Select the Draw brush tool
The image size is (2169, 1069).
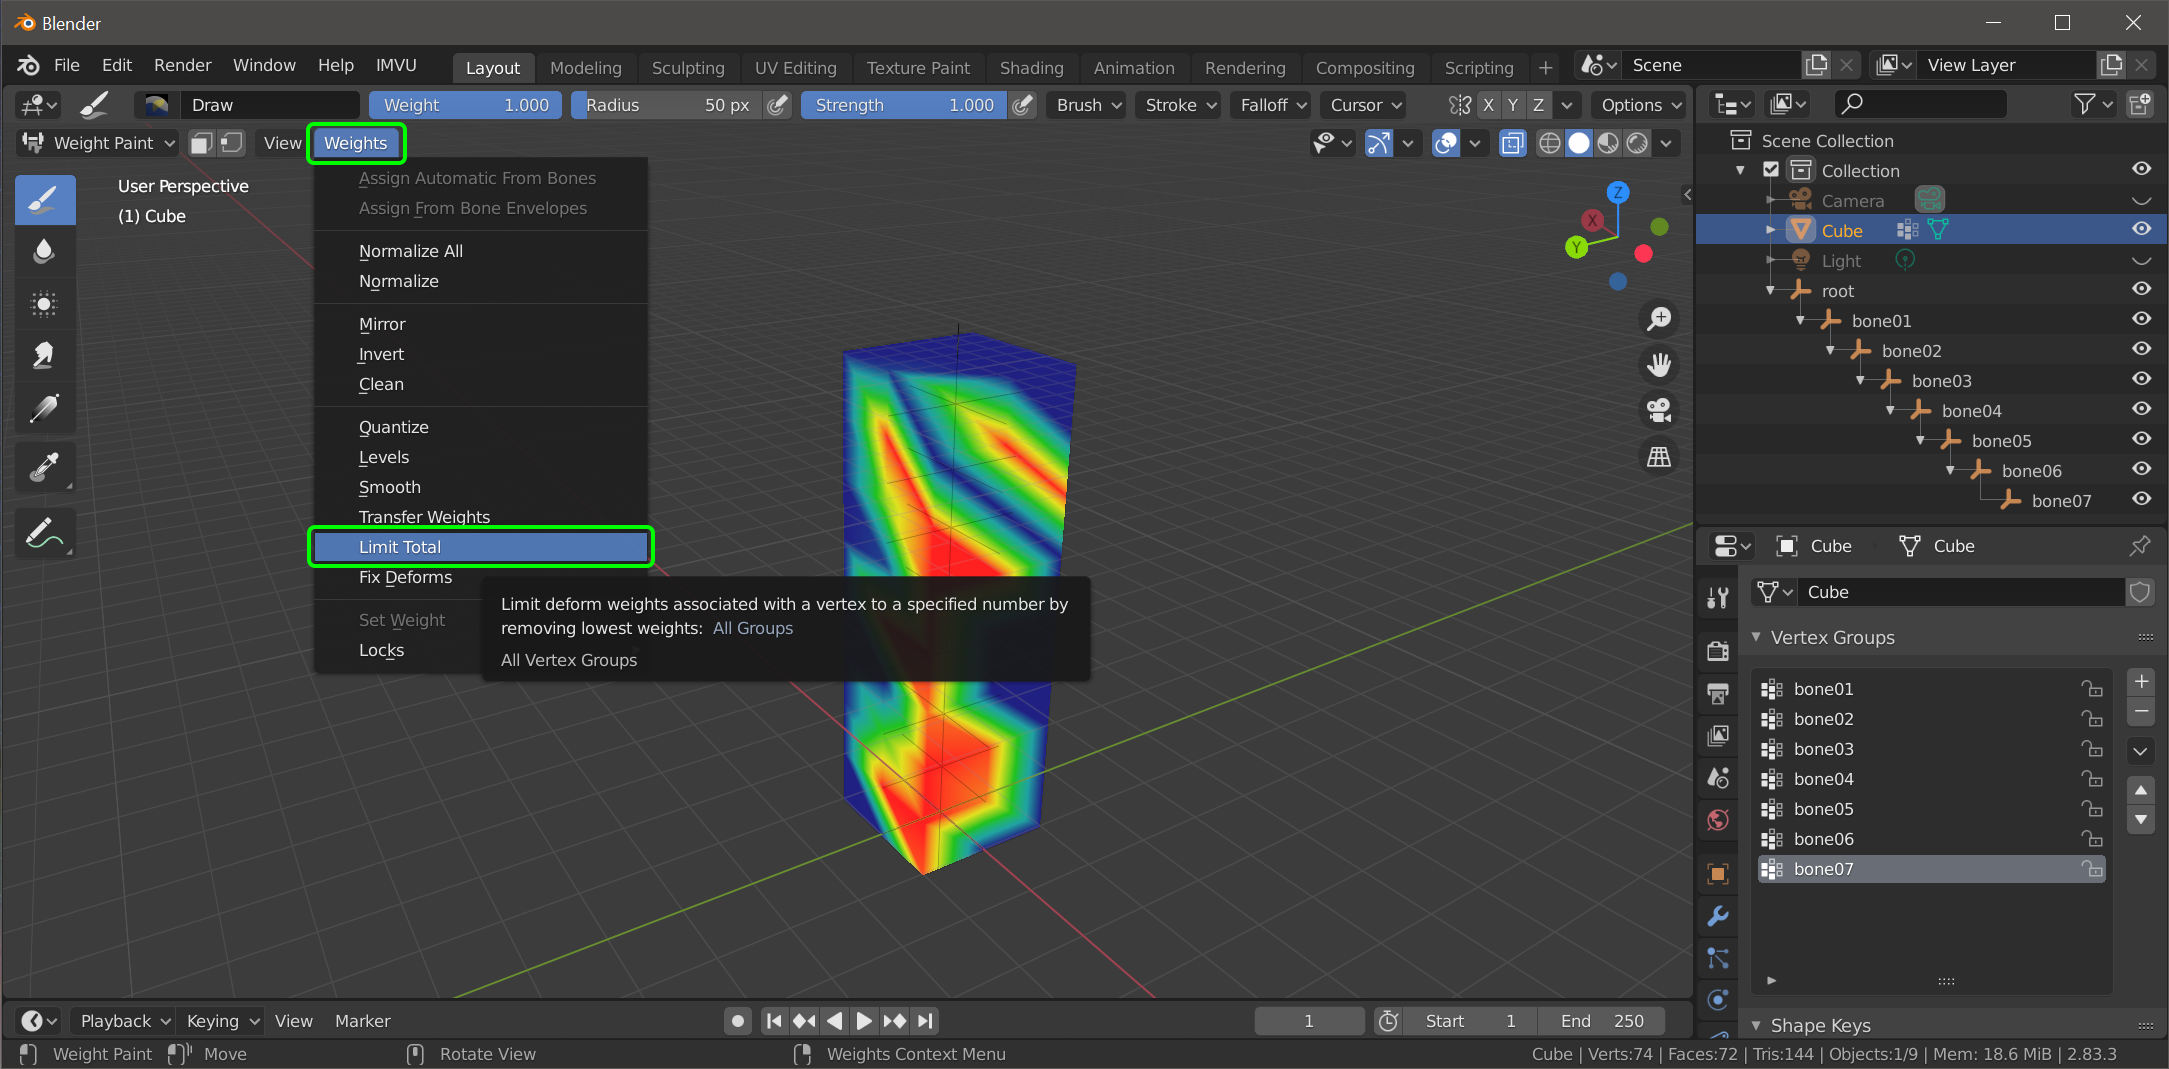coord(45,200)
